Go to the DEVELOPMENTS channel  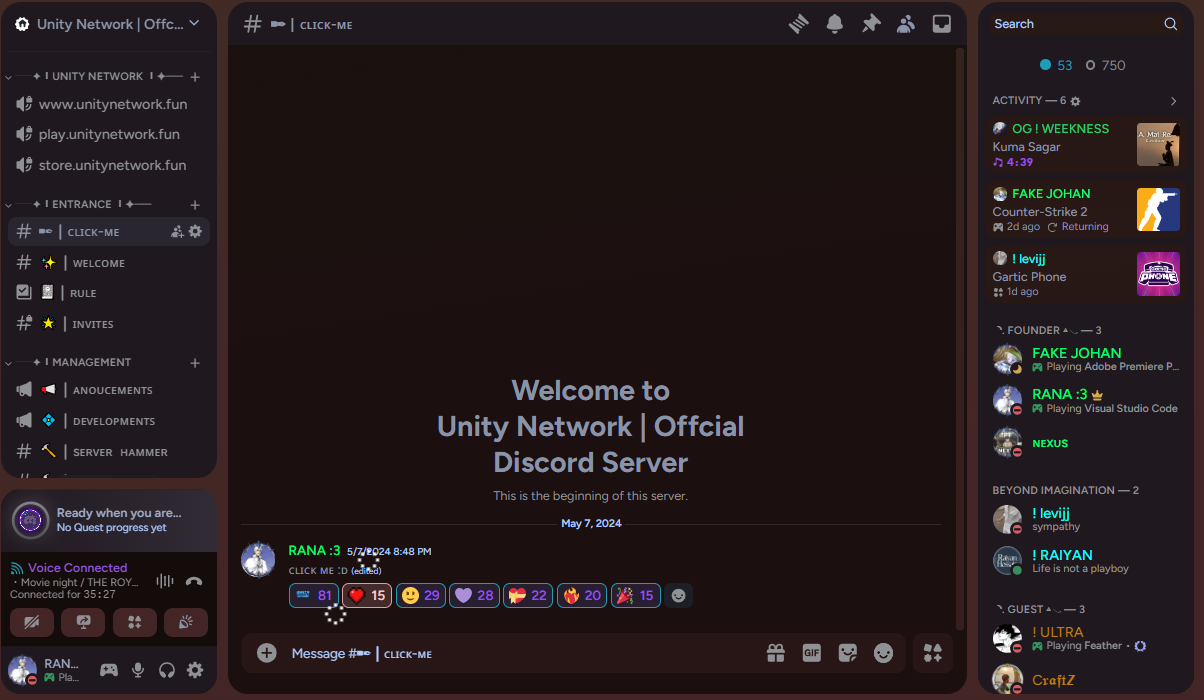pos(109,421)
